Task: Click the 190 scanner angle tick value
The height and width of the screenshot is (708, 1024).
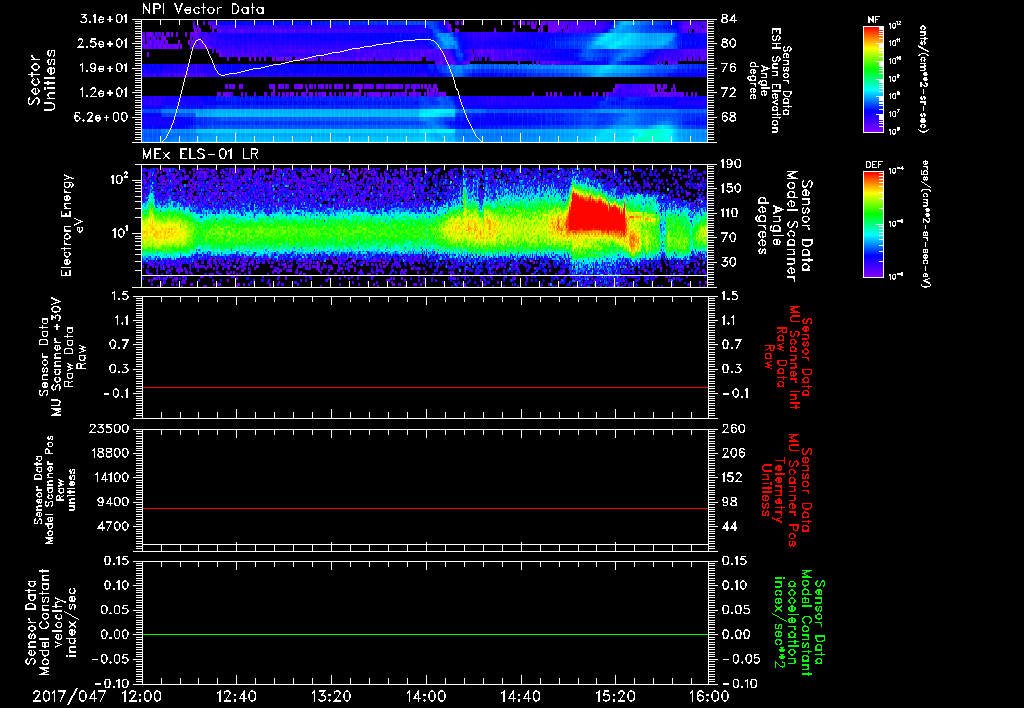Action: tap(731, 164)
